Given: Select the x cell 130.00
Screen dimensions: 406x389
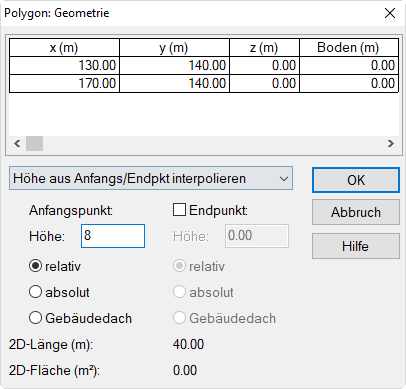Looking at the screenshot, I should coord(64,65).
